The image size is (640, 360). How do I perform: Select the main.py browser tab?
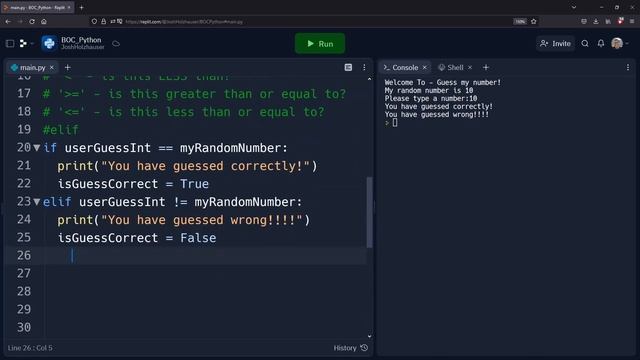point(37,7)
